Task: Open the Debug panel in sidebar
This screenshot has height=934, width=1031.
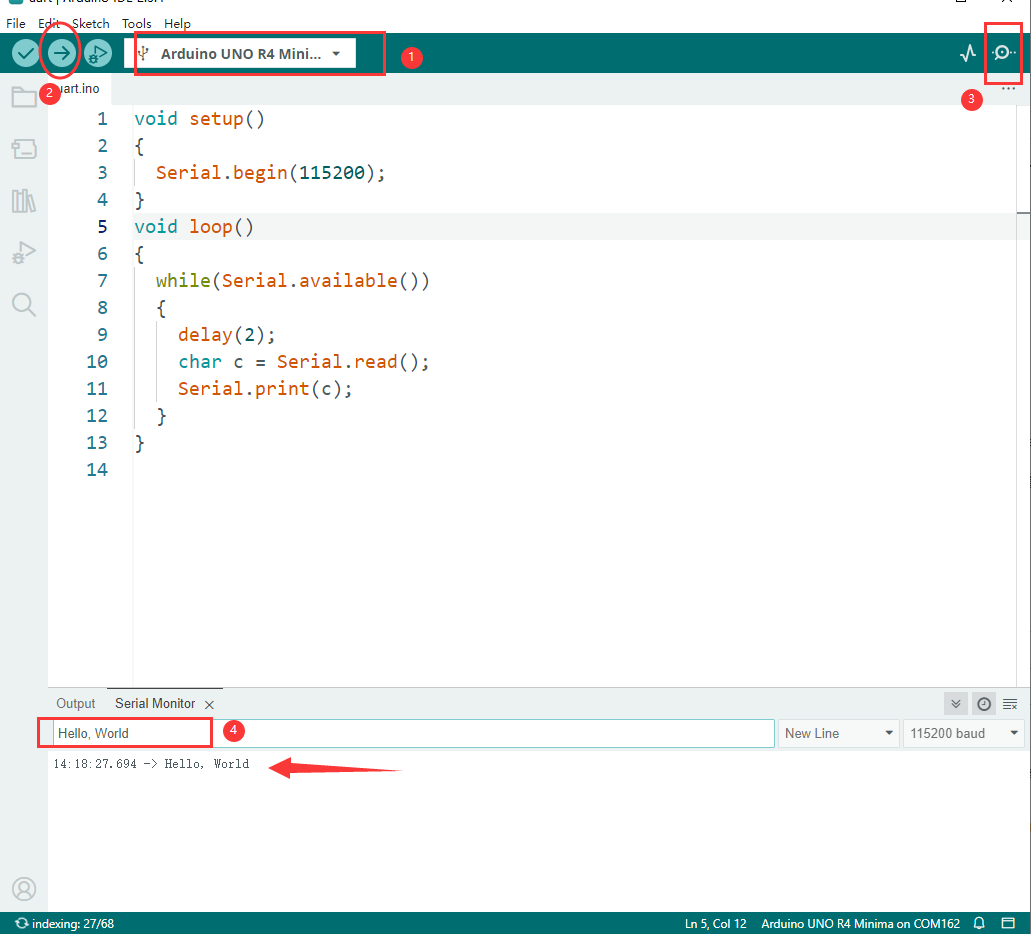Action: click(24, 253)
